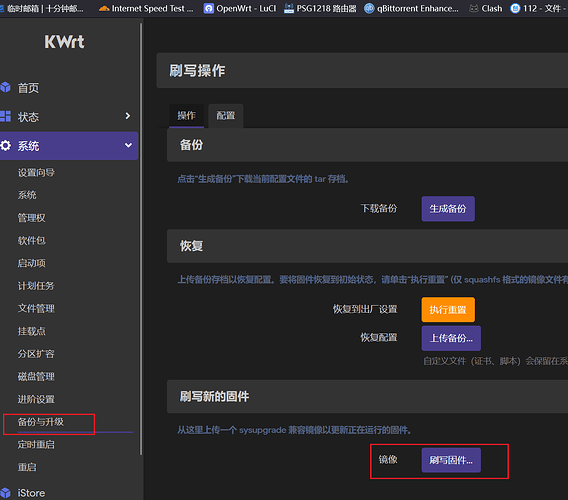Click the 首页 menu label
Screen dimensions: 568x500
[x=28, y=88]
